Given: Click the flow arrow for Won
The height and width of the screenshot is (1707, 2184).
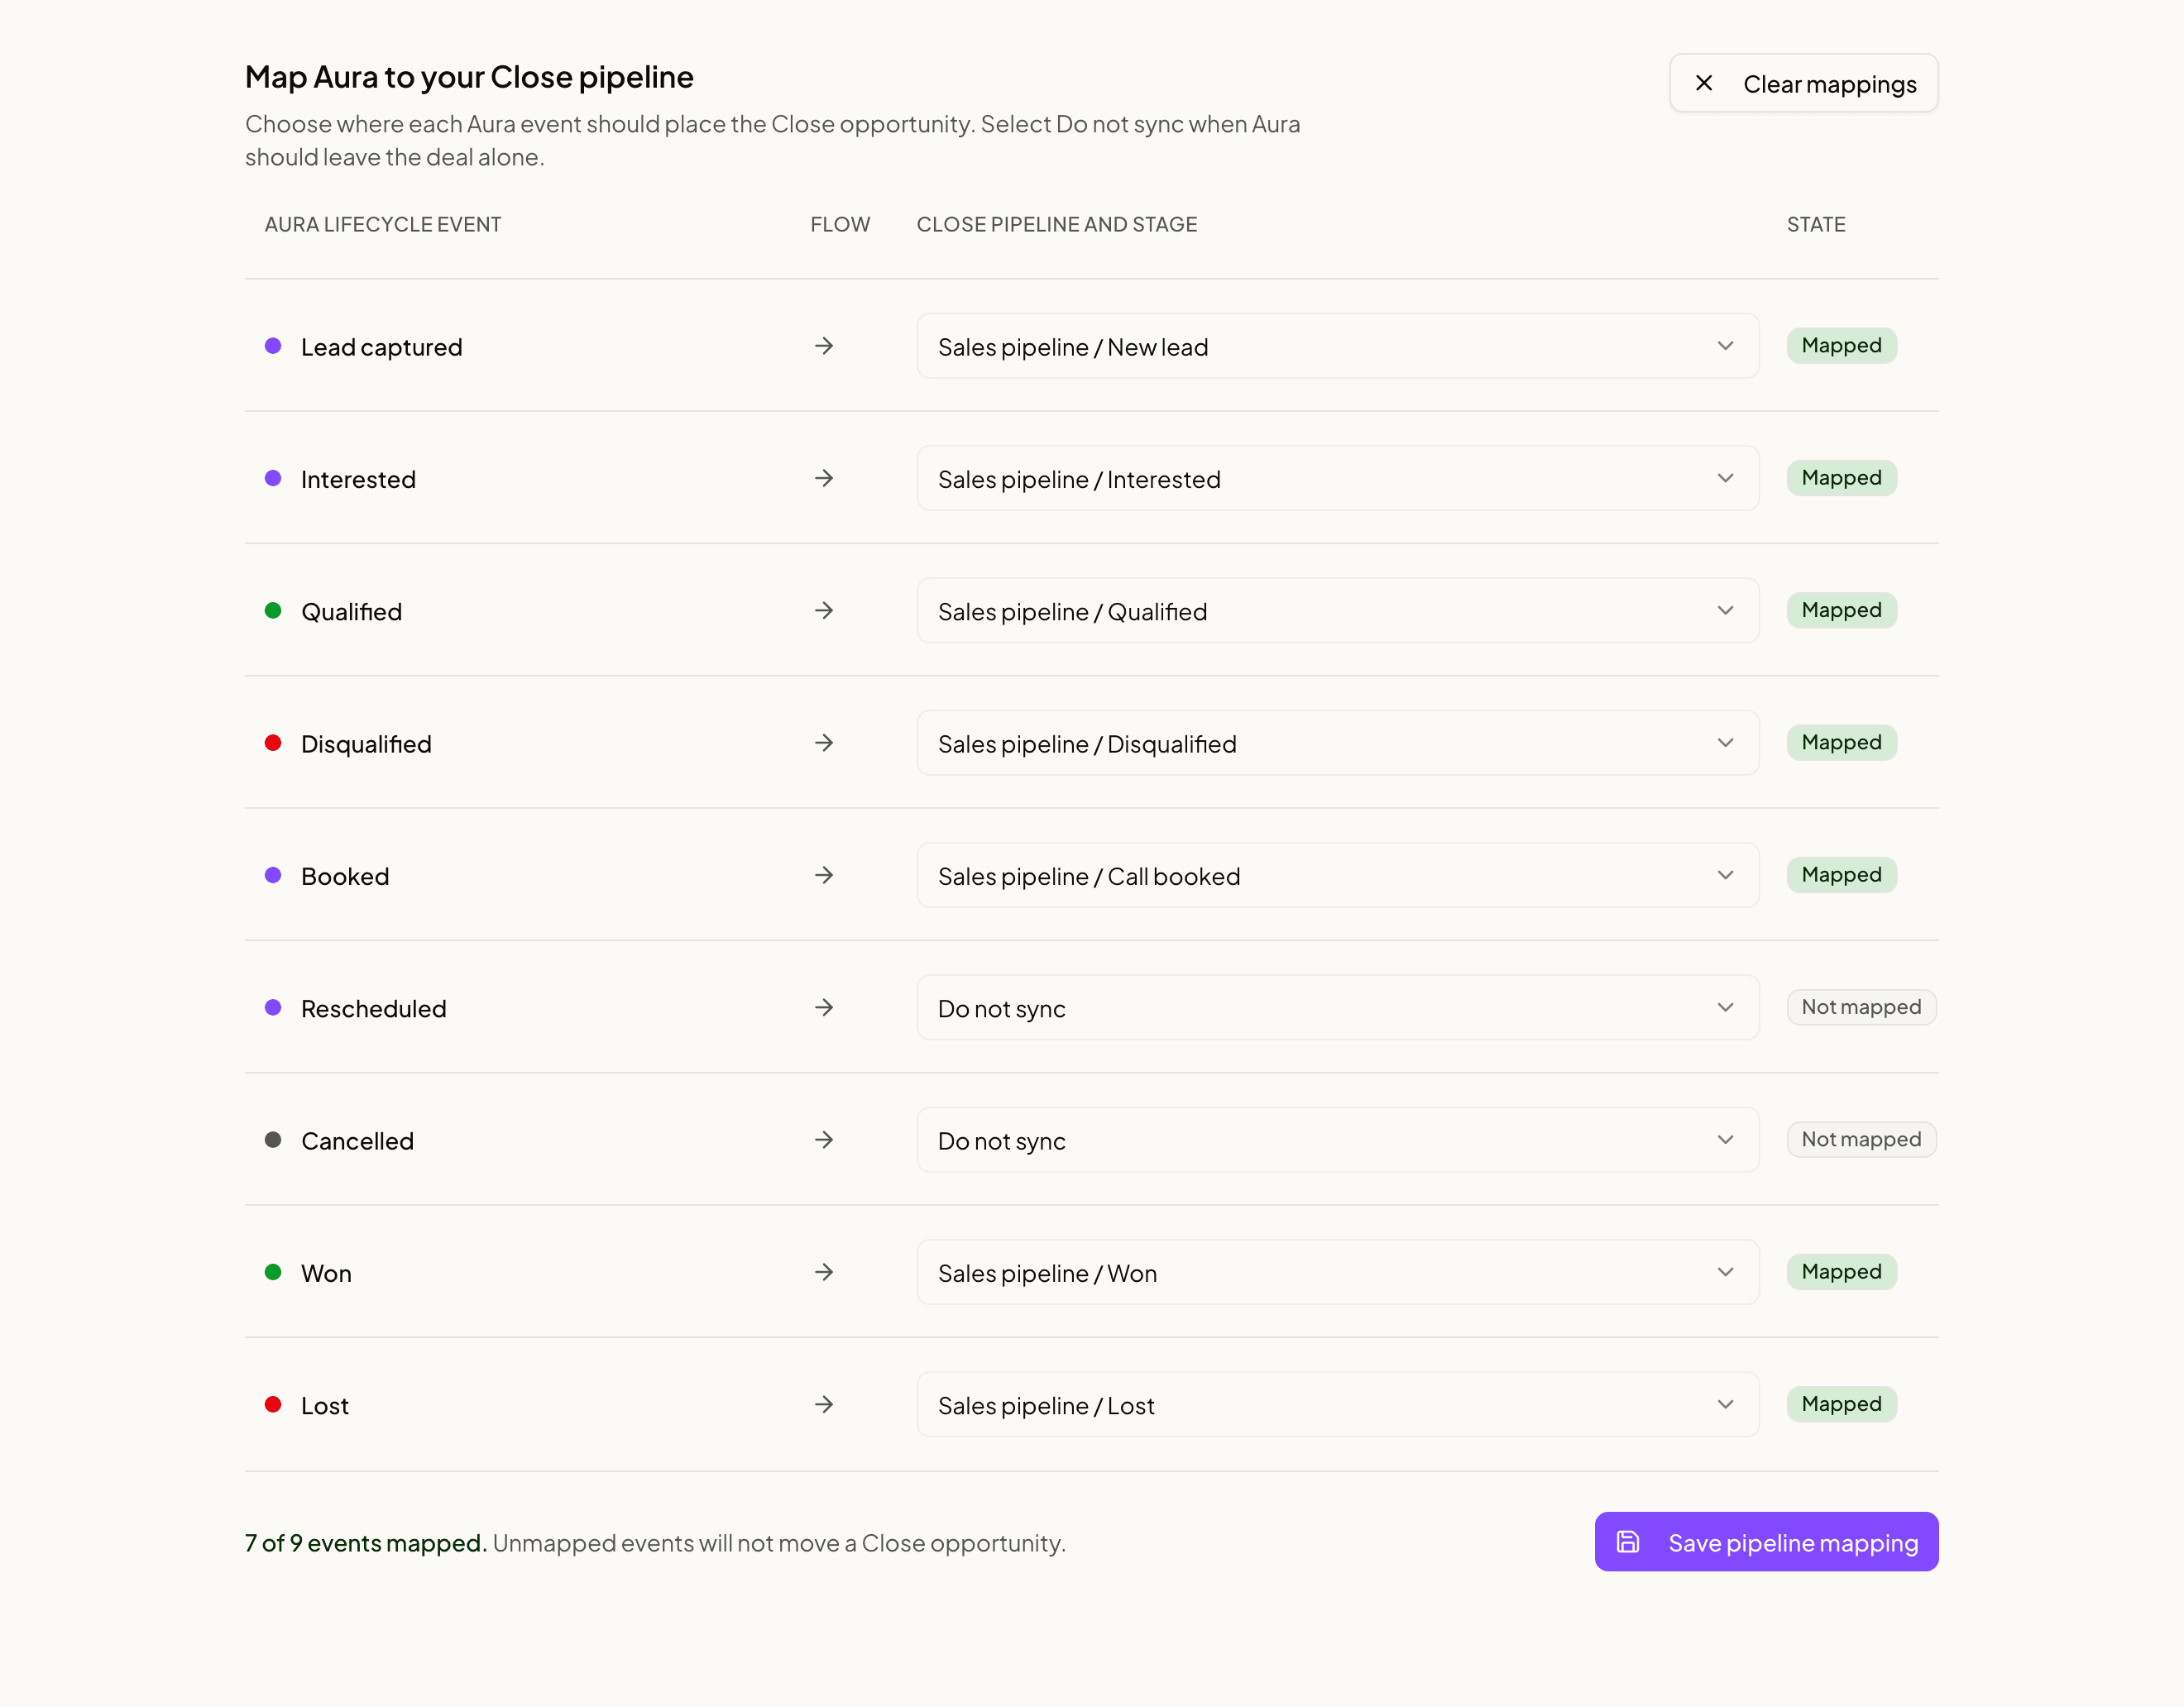Looking at the screenshot, I should (824, 1272).
